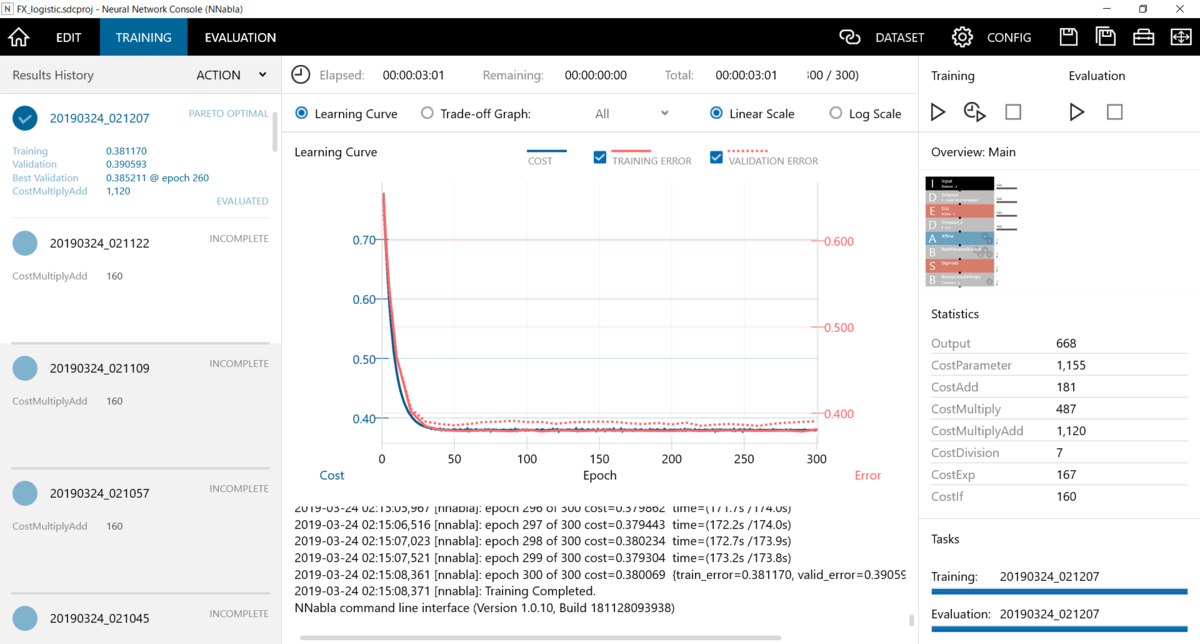
Task: Start evaluation with the Evaluation play icon
Action: coord(1077,112)
